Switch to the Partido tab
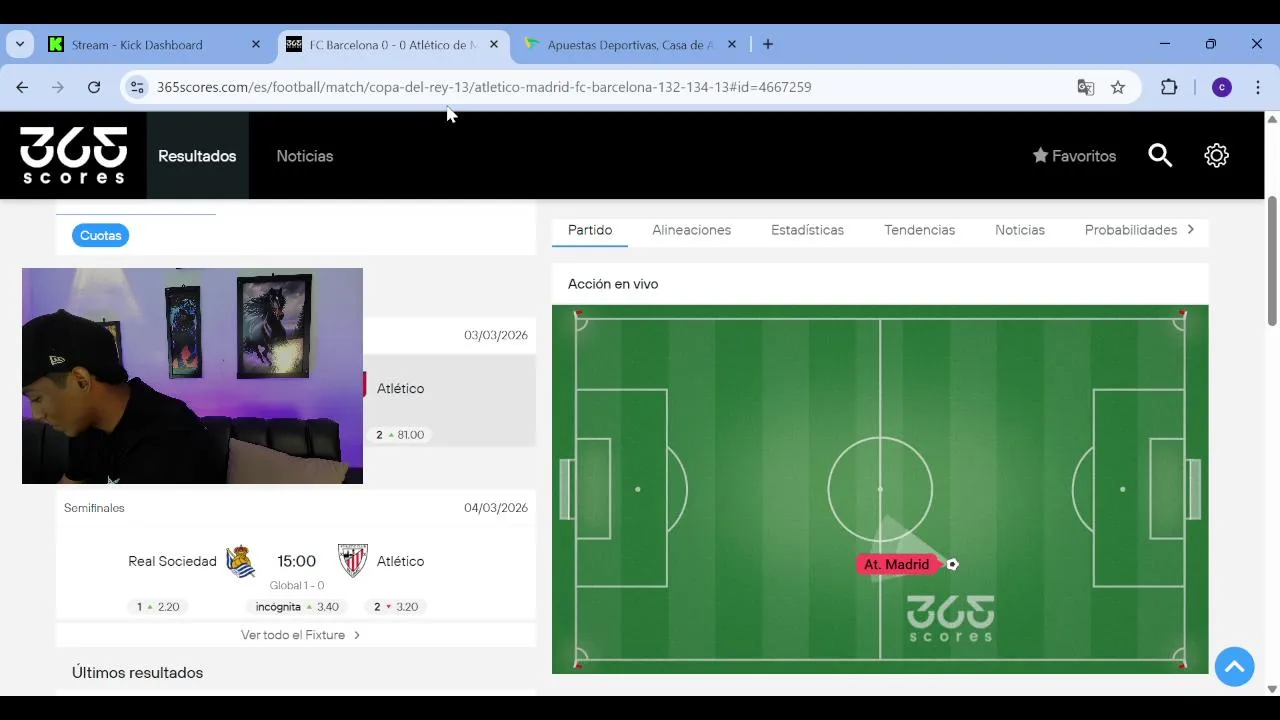 pyautogui.click(x=590, y=230)
